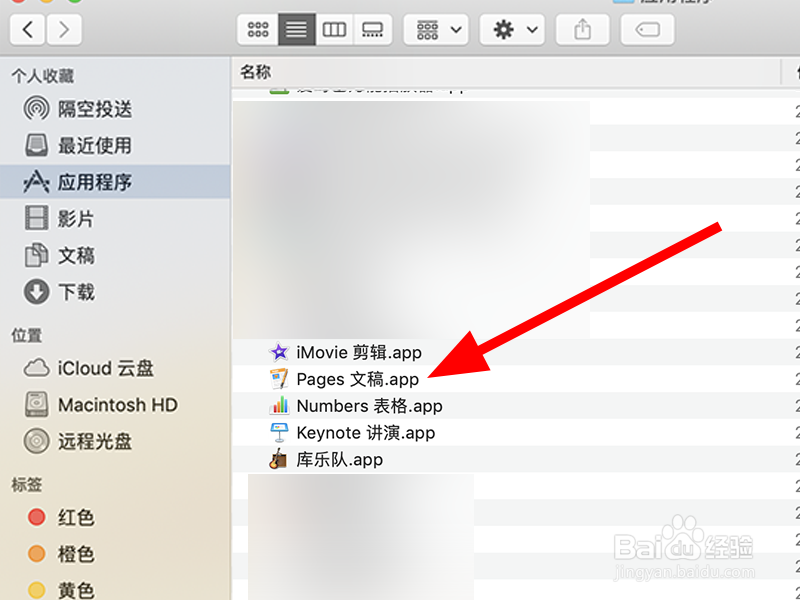The height and width of the screenshot is (600, 800).
Task: Select Numbers 表格.app icon
Action: pos(279,406)
